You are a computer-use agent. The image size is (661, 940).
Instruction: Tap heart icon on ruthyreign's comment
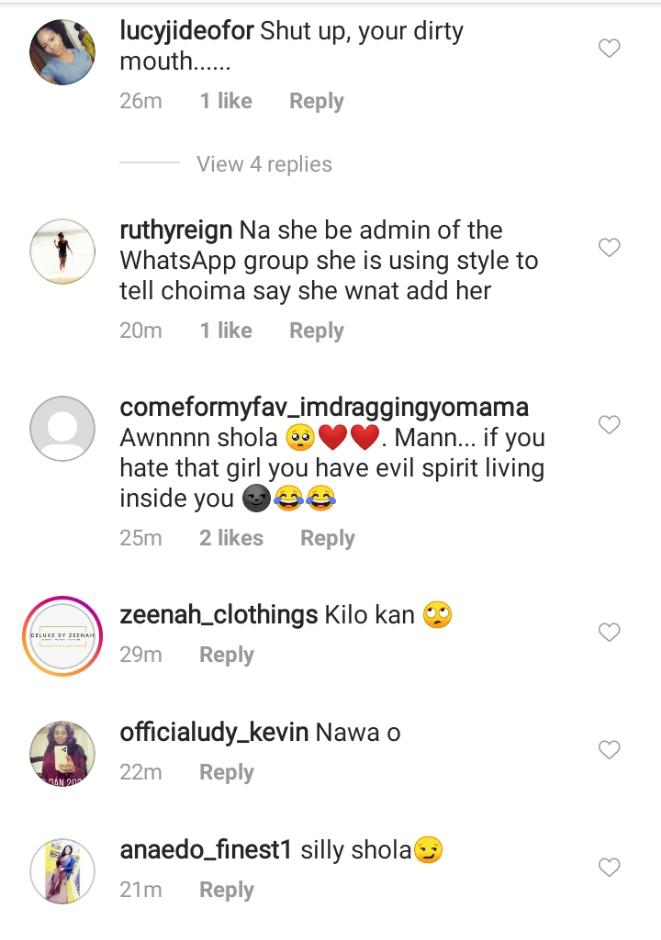[609, 247]
